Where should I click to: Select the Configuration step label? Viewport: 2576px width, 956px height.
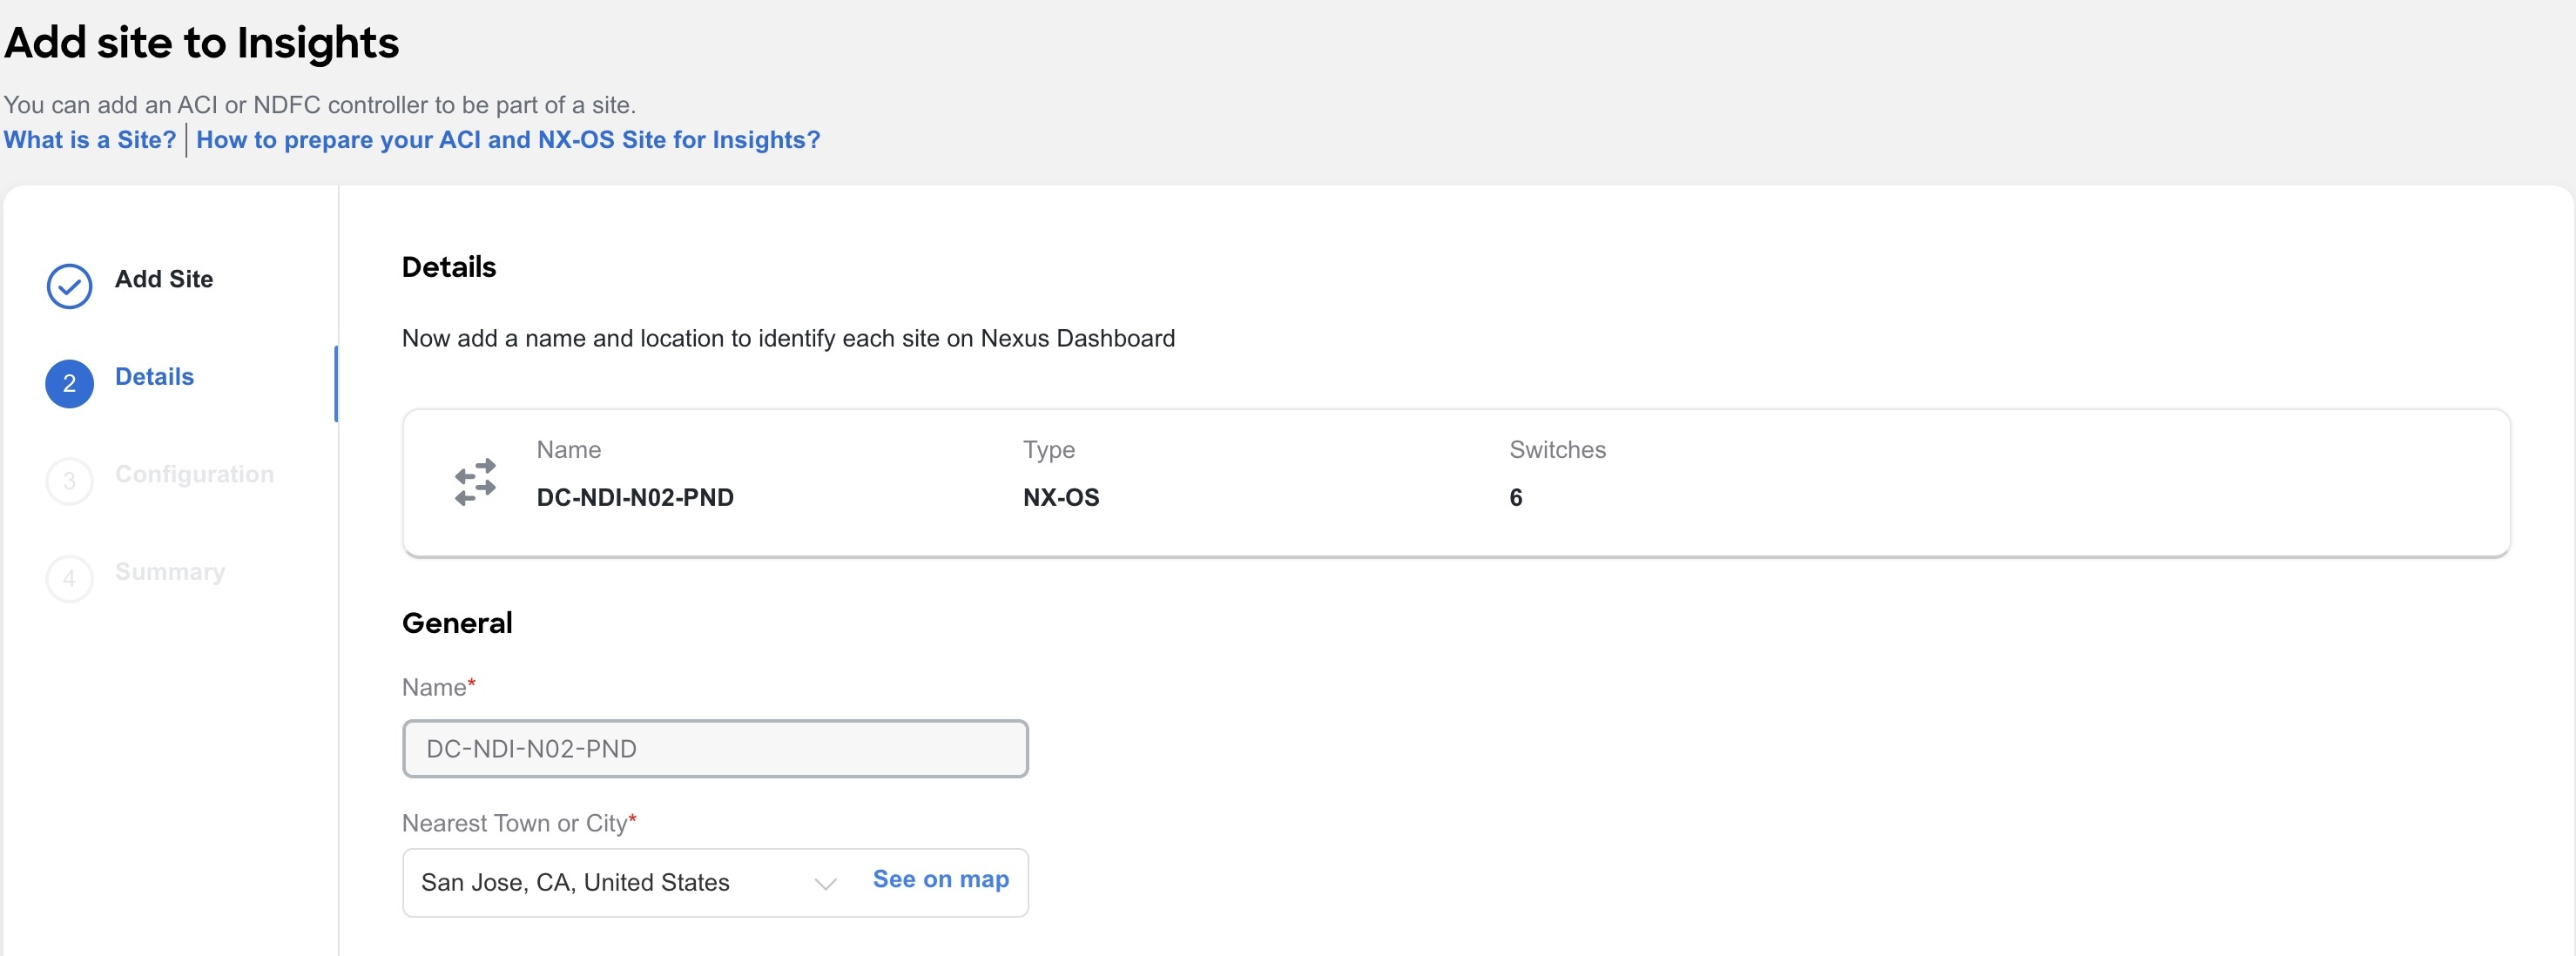[x=194, y=474]
